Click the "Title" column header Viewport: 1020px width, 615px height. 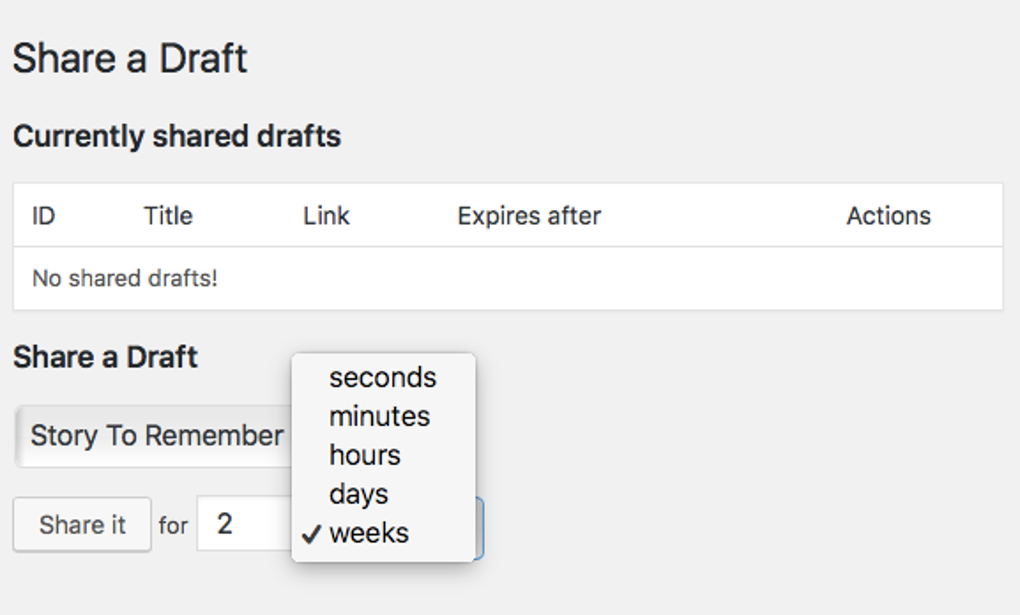pyautogui.click(x=167, y=215)
